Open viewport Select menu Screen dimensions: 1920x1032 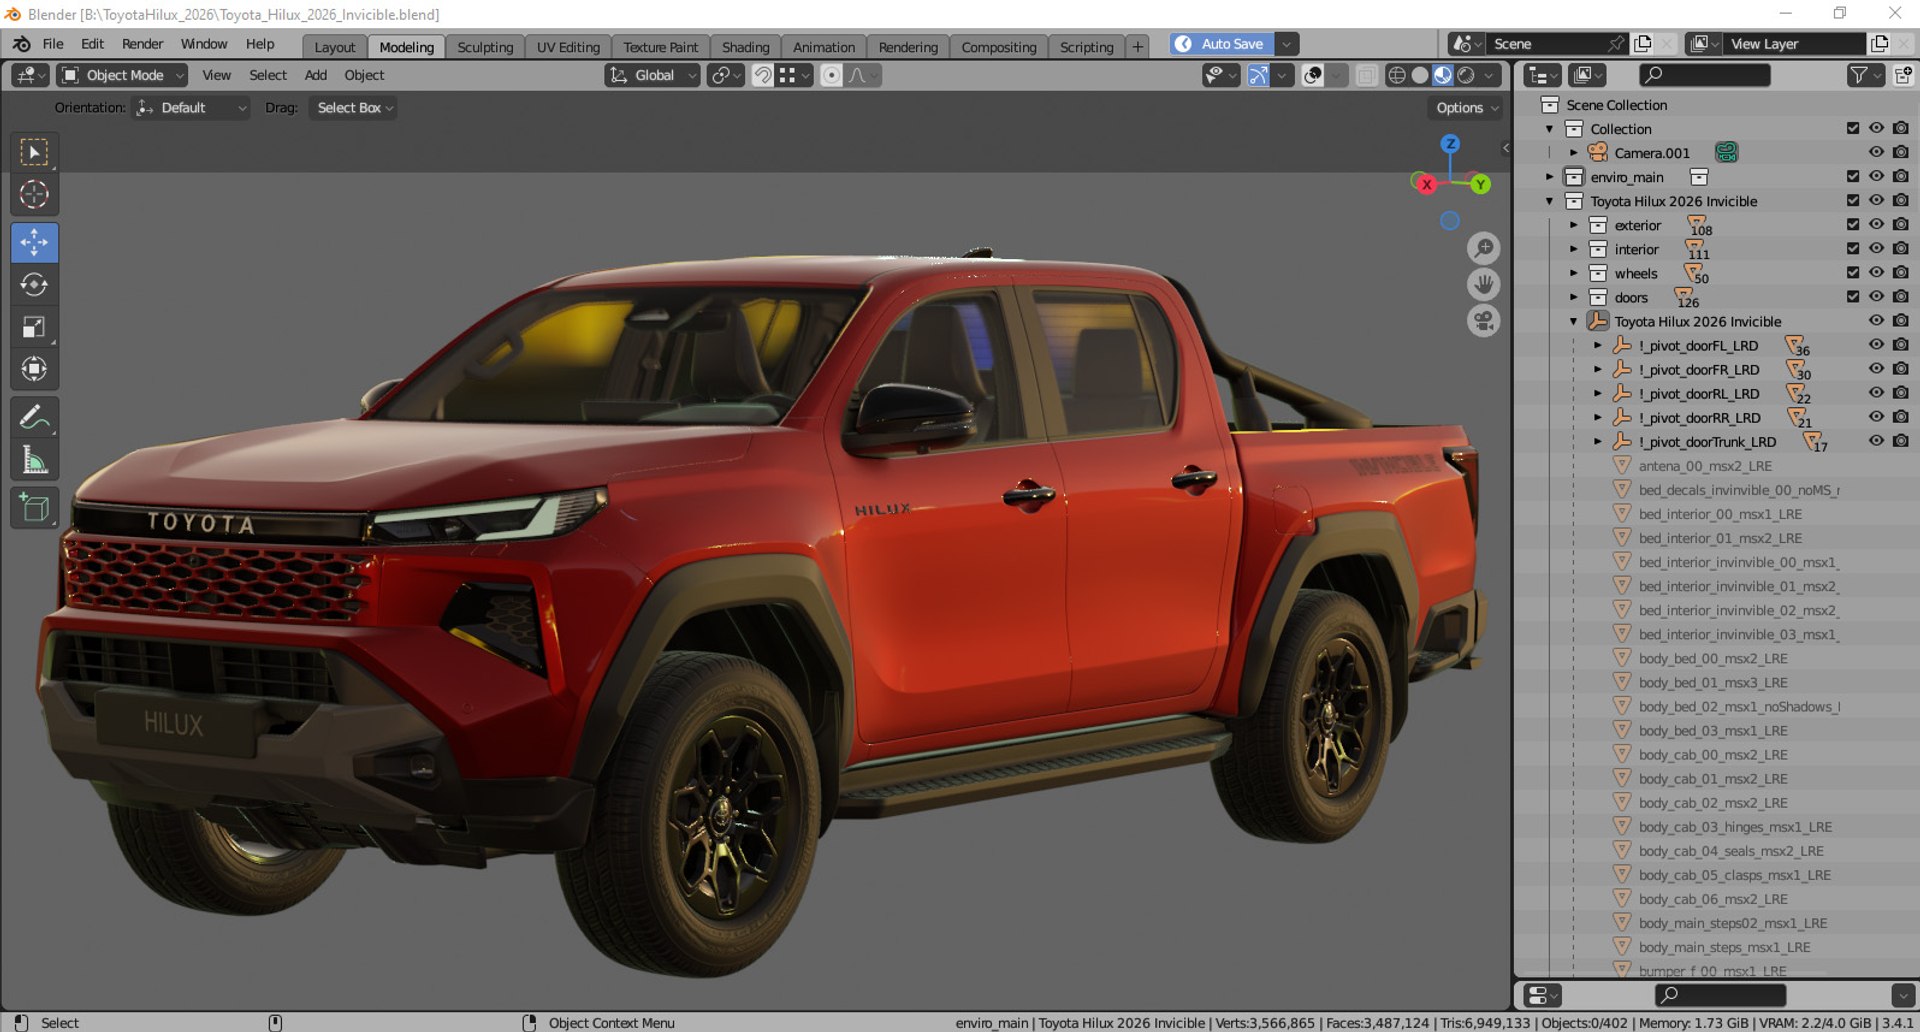[x=267, y=75]
